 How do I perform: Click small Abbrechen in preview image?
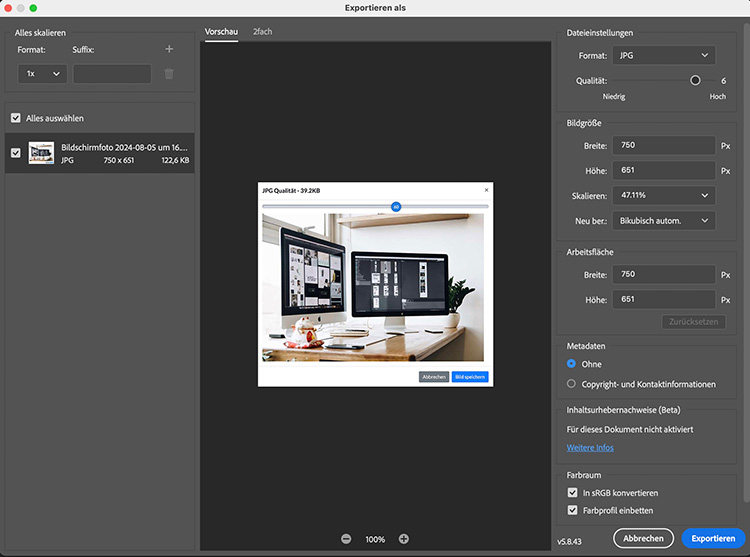pyautogui.click(x=434, y=377)
